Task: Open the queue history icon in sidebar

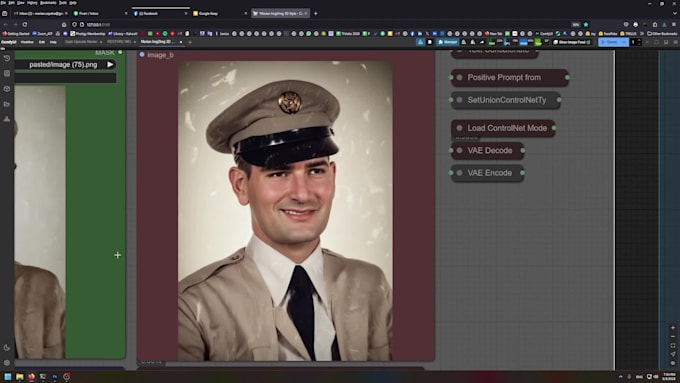Action: (x=7, y=58)
